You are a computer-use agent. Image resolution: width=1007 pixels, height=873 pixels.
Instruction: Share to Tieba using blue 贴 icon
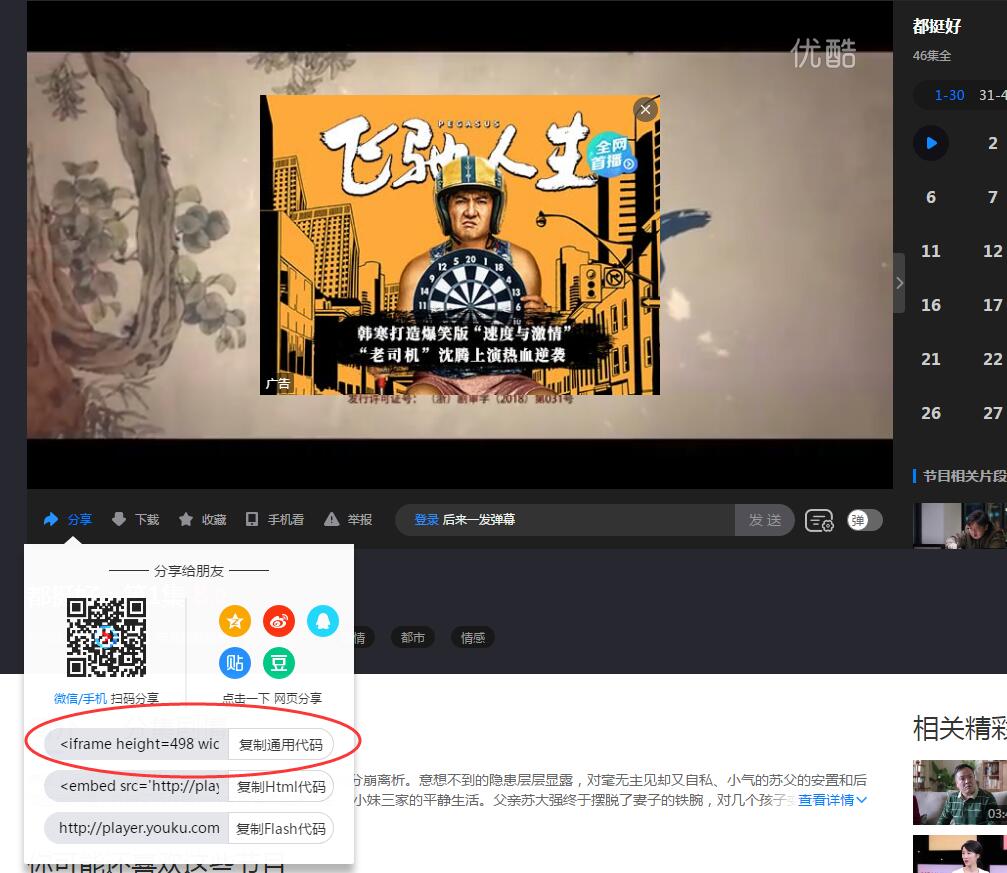click(x=235, y=662)
